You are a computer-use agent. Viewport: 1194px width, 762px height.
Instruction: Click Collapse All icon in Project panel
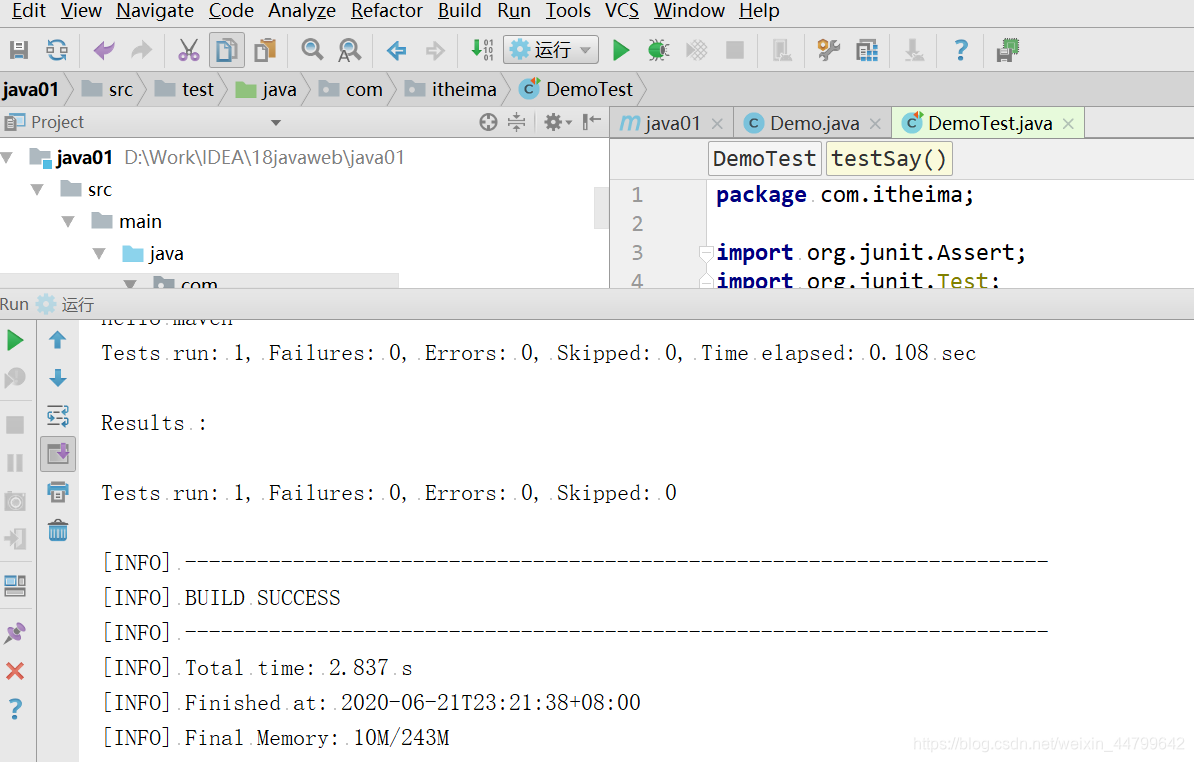516,122
